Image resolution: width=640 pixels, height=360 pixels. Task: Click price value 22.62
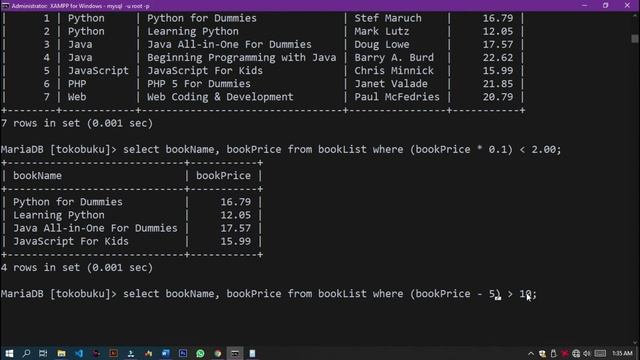498,58
